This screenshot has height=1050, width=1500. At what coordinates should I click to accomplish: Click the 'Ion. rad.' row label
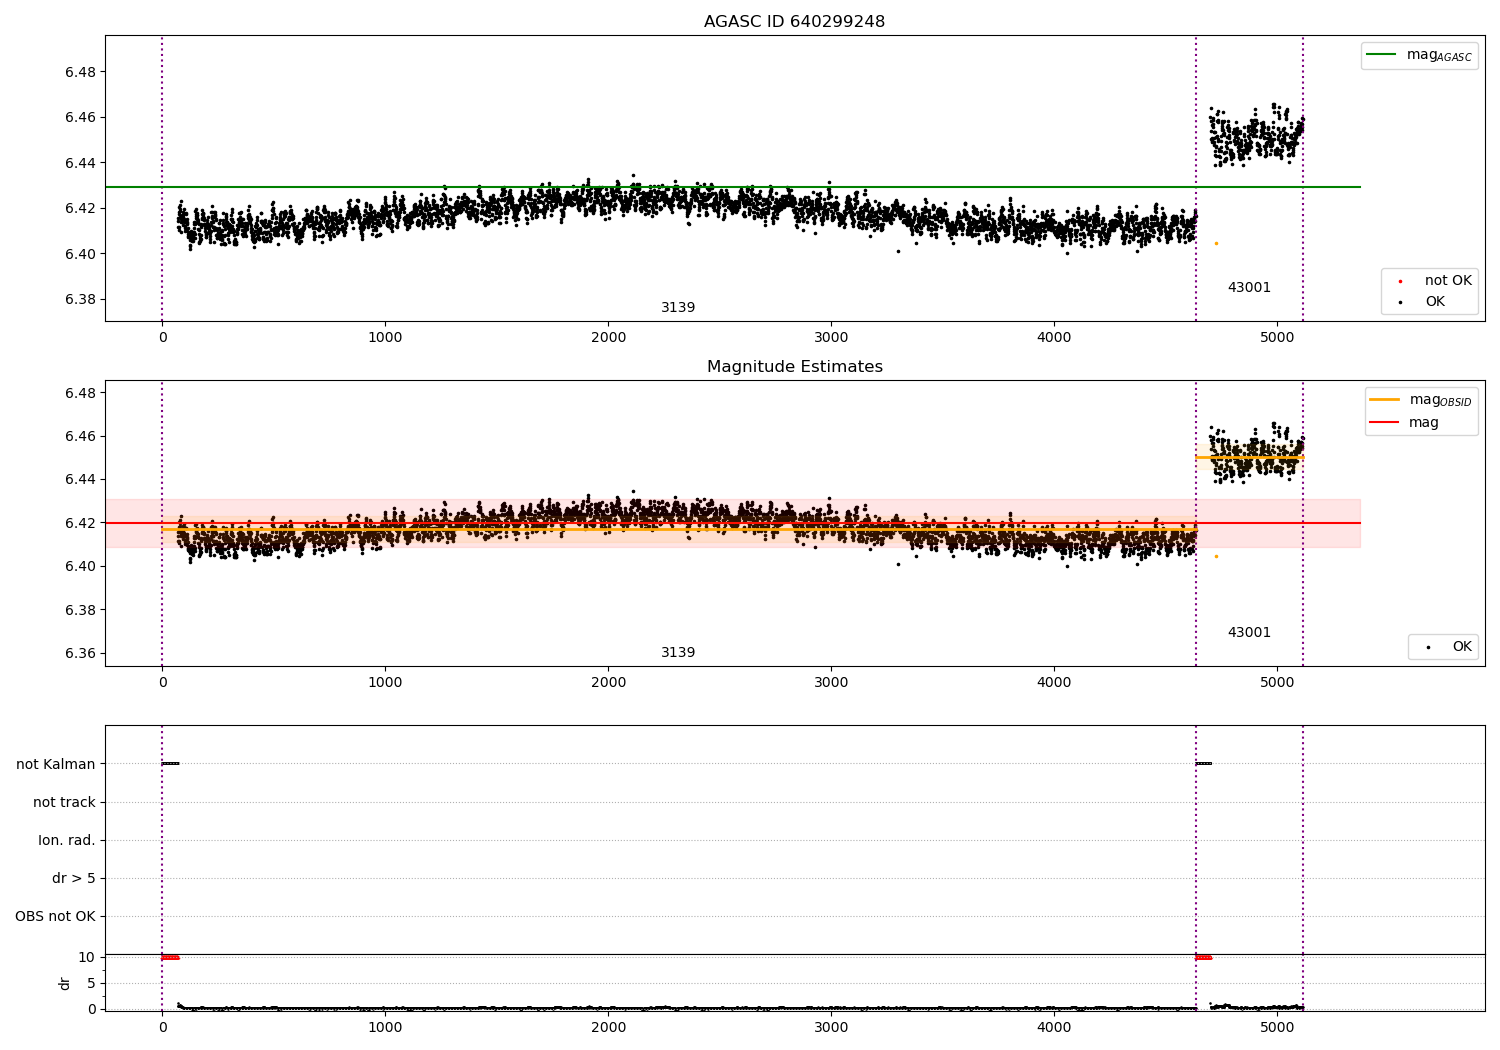point(67,840)
